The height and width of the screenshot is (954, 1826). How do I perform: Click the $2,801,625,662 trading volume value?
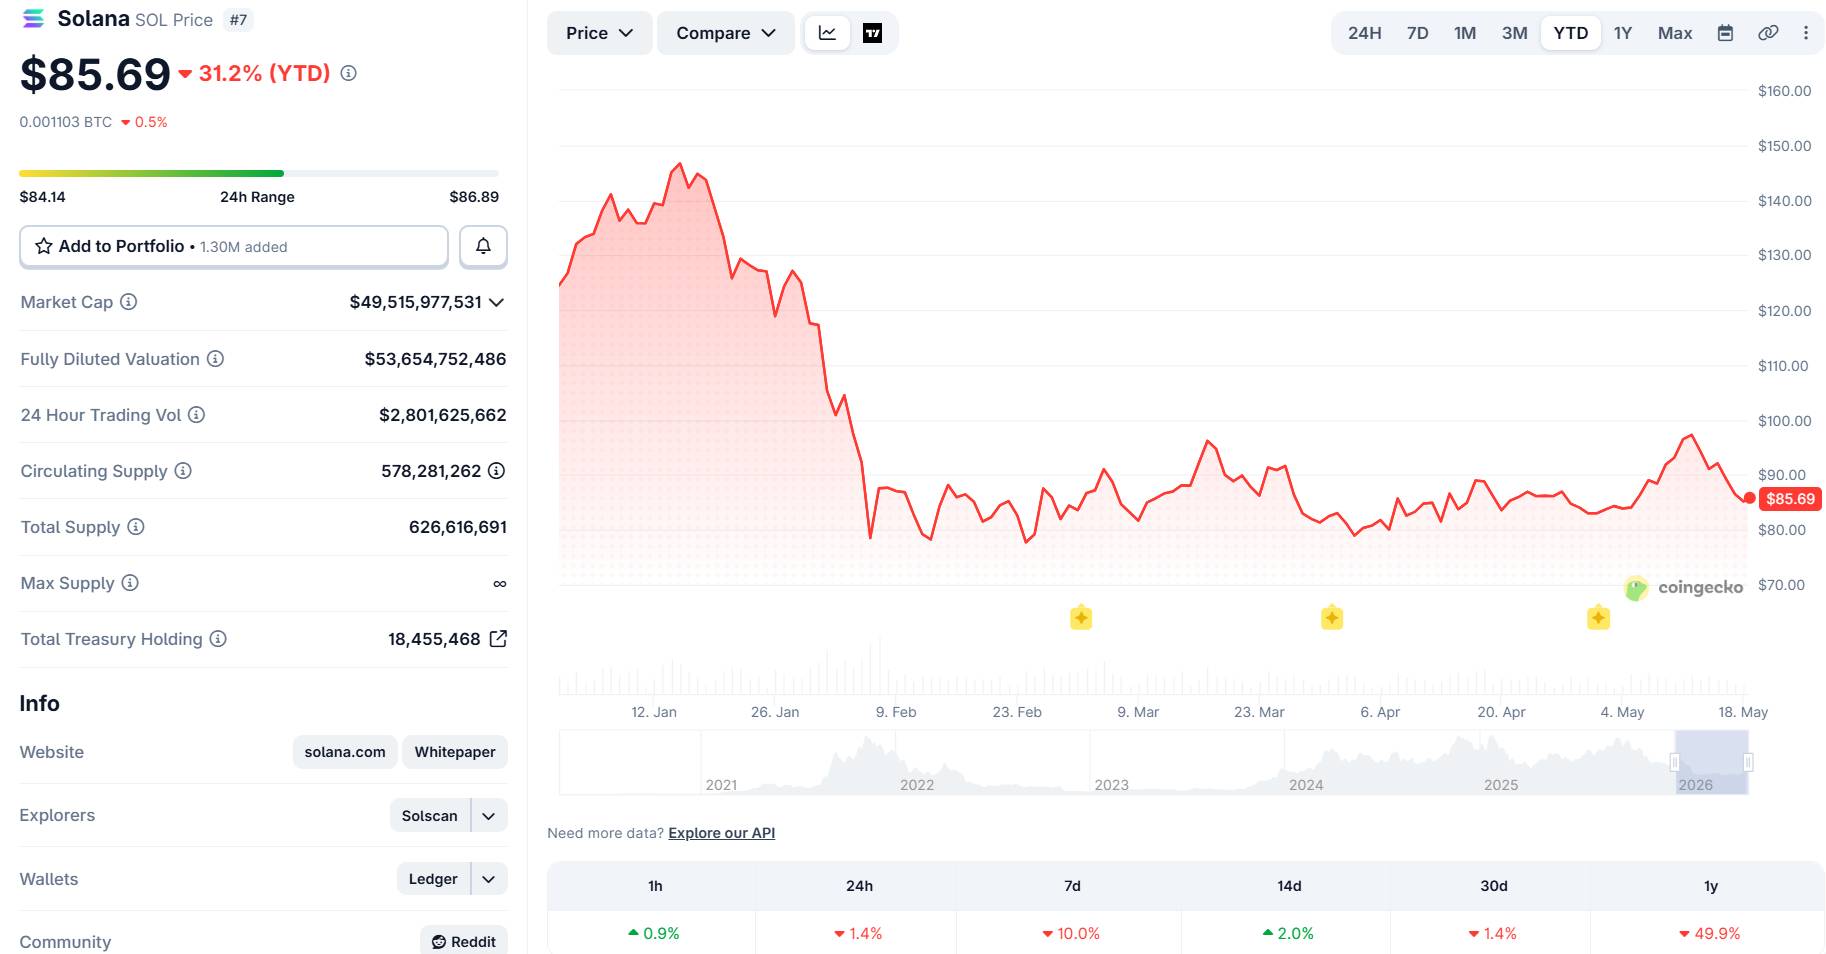coord(443,415)
